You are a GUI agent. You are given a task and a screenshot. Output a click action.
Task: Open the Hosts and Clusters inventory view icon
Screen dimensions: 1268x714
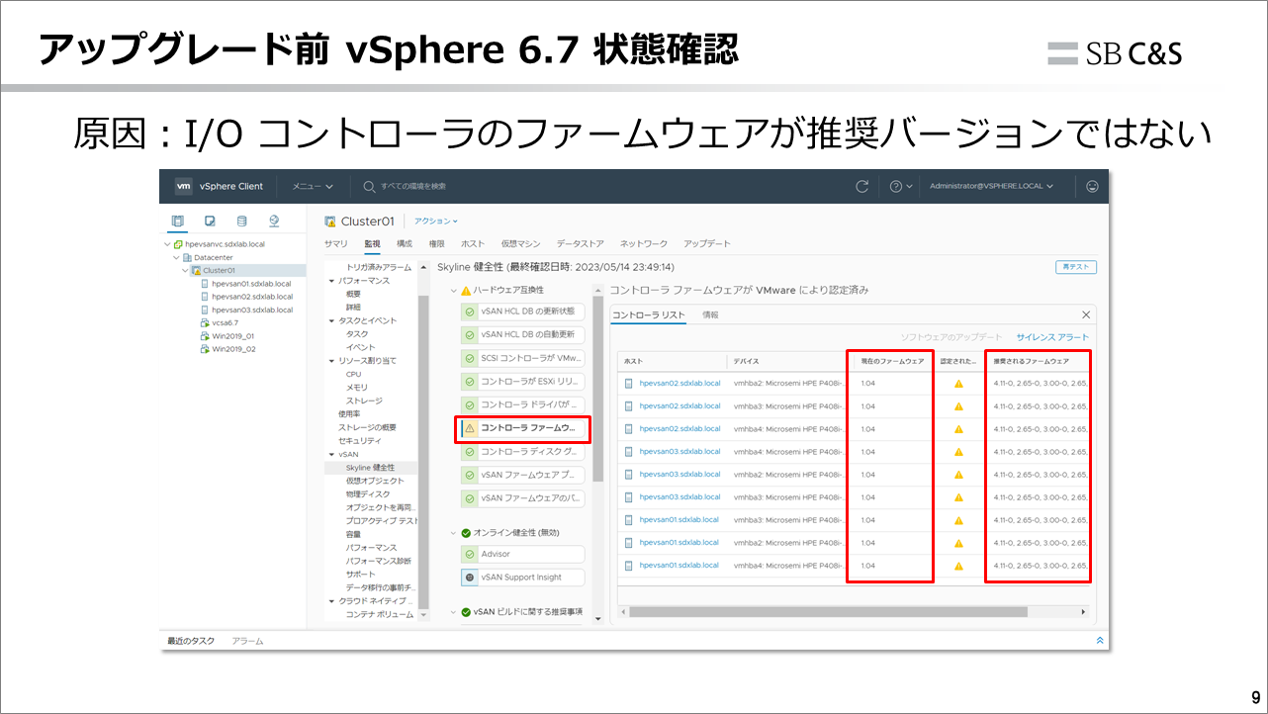click(178, 221)
